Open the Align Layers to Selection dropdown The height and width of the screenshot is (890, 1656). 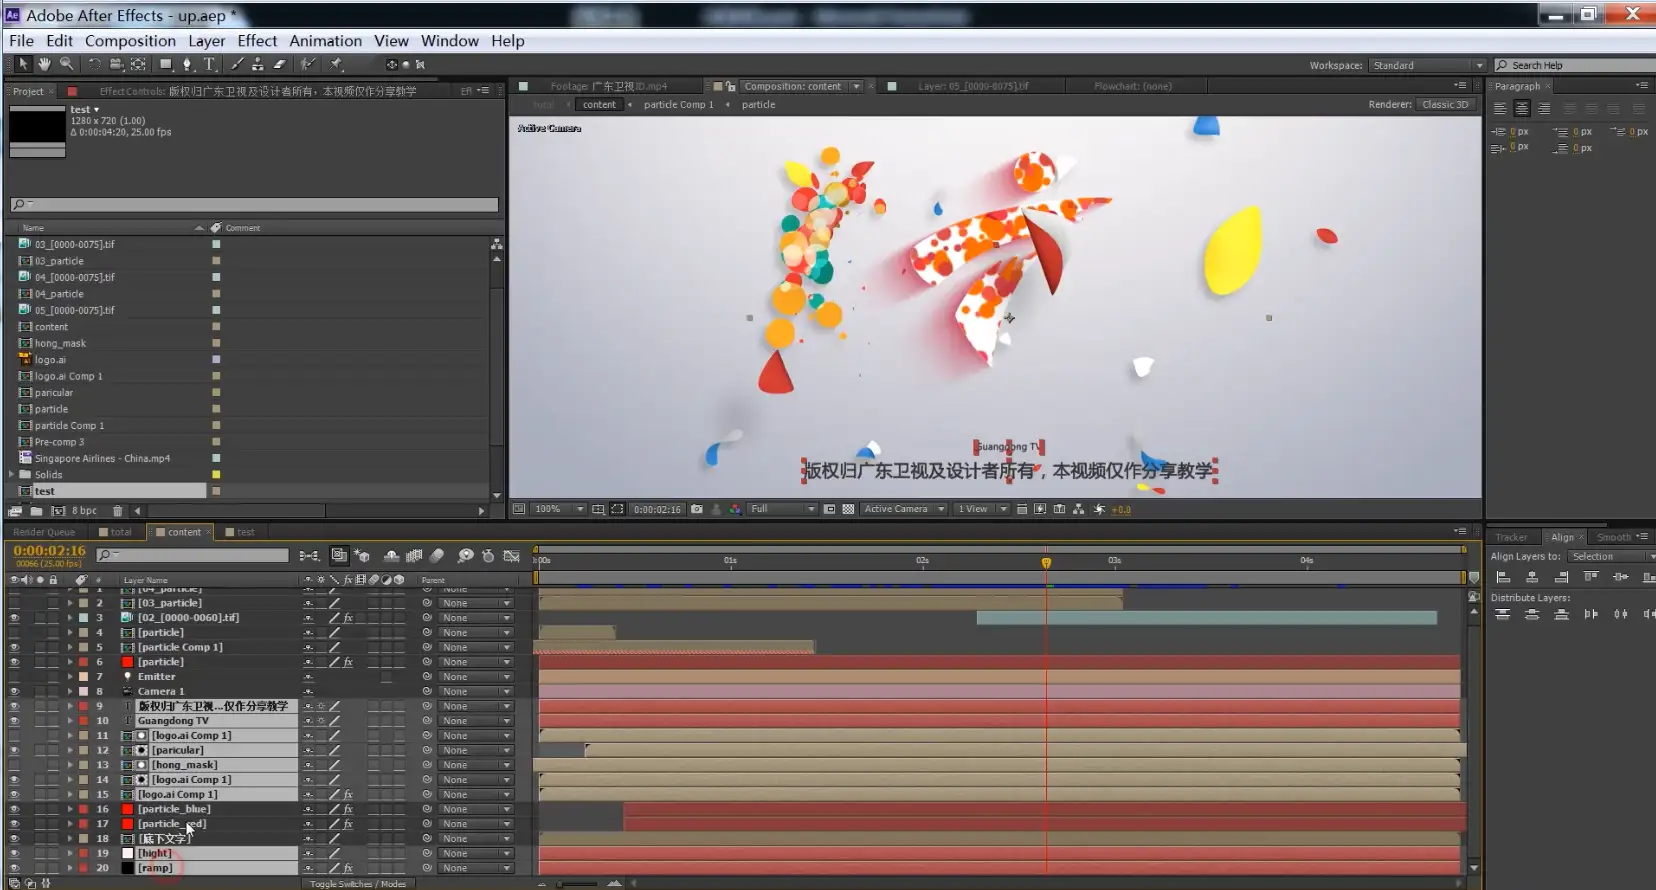click(x=1611, y=556)
